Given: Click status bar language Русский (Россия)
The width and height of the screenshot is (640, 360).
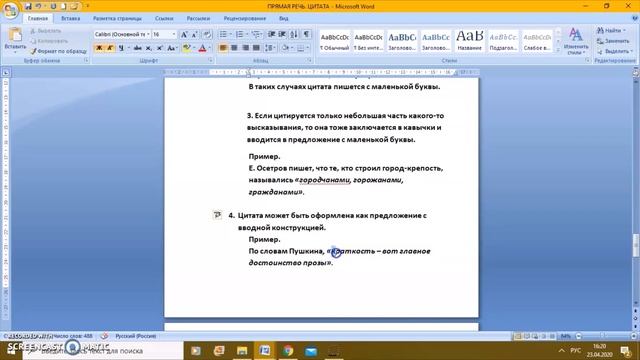Looking at the screenshot, I should 136,336.
